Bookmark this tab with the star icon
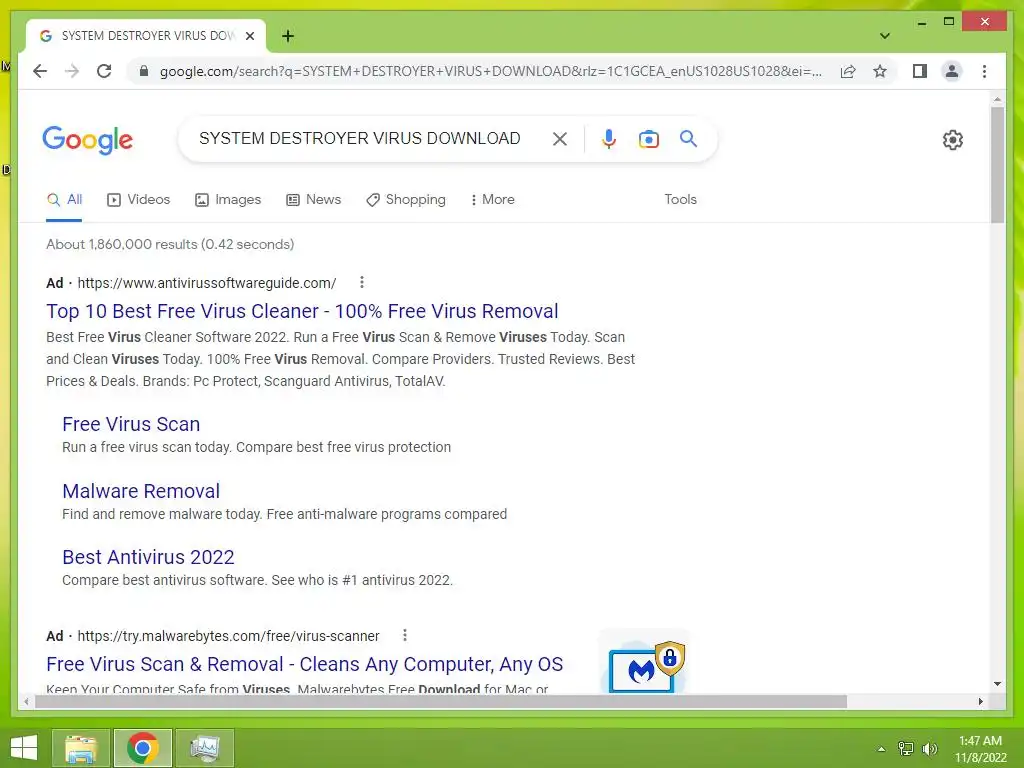 [880, 71]
